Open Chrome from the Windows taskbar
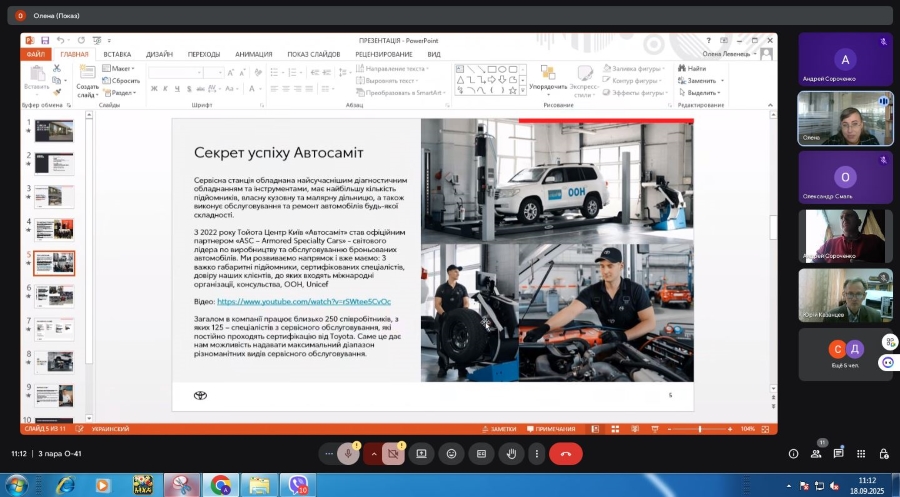 coord(220,485)
